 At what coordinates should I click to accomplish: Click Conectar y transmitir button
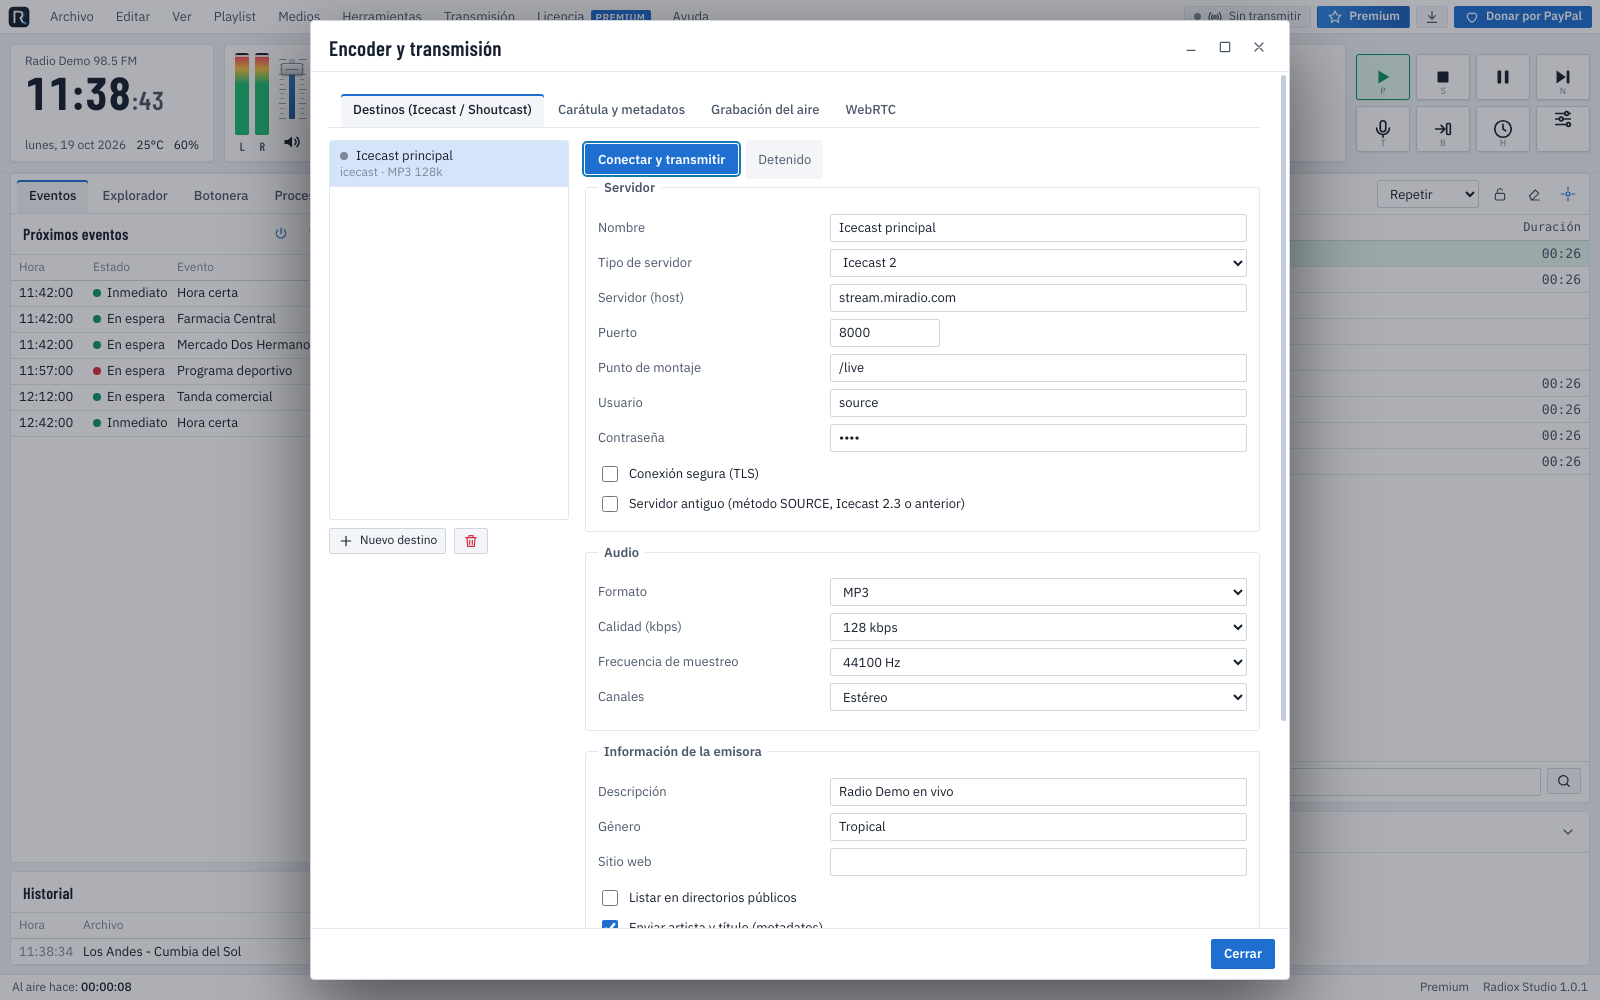click(661, 160)
